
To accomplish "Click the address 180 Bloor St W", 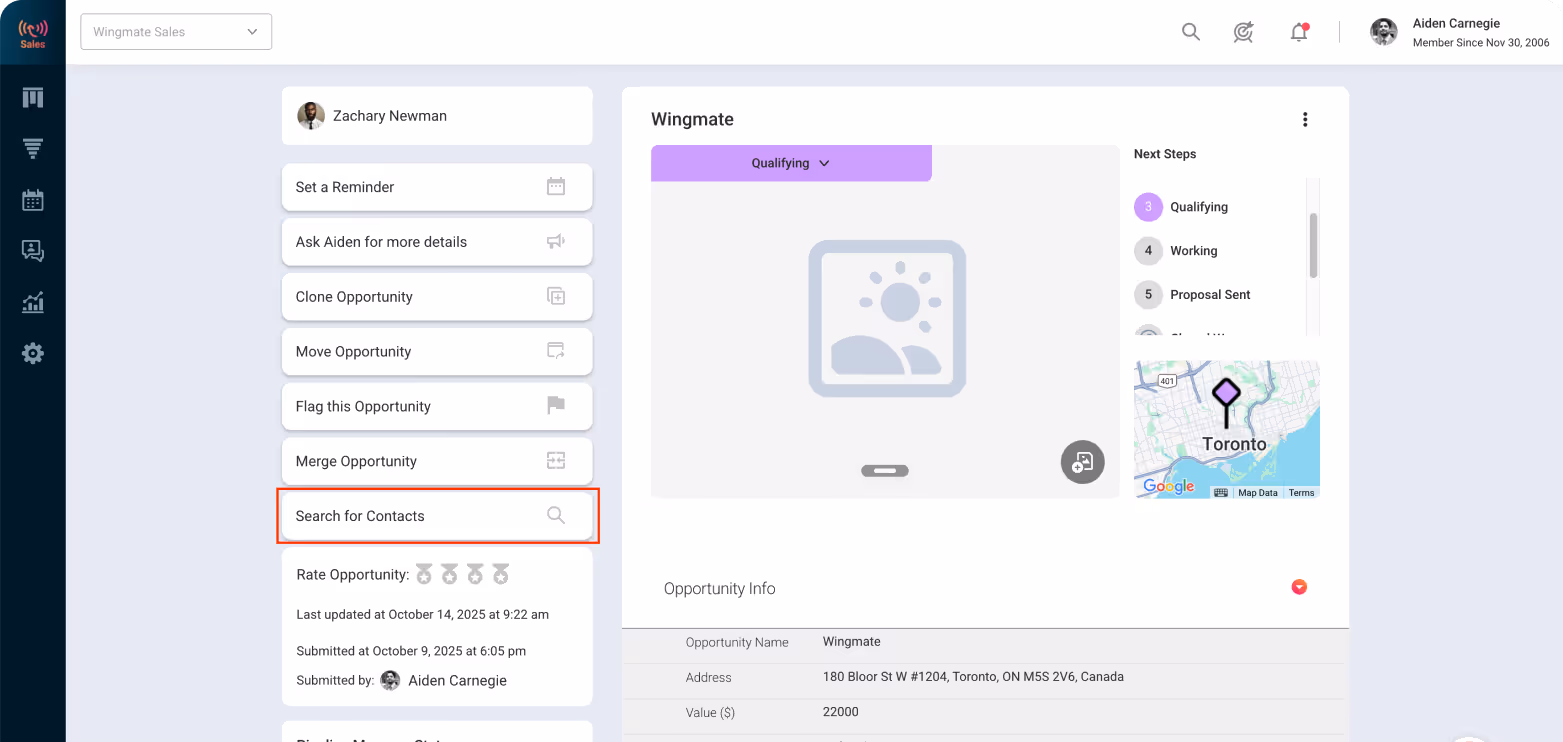I will click(x=973, y=677).
